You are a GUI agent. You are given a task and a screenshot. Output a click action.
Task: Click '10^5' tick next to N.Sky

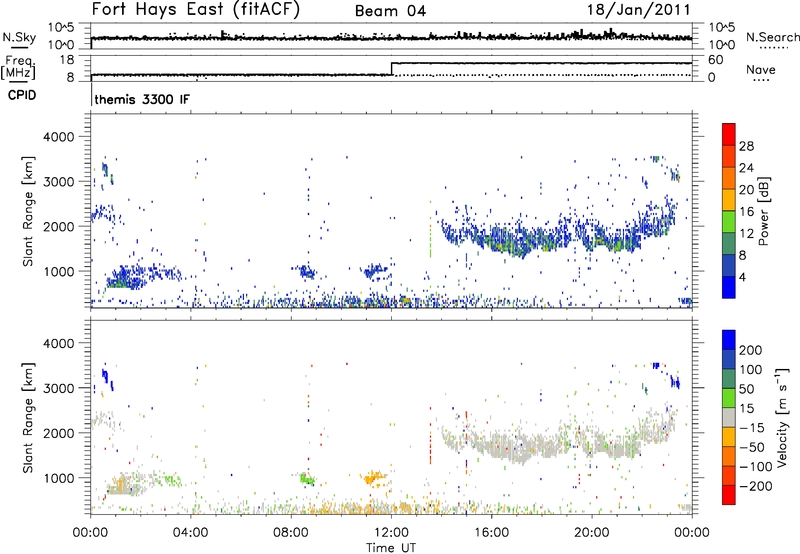61,28
